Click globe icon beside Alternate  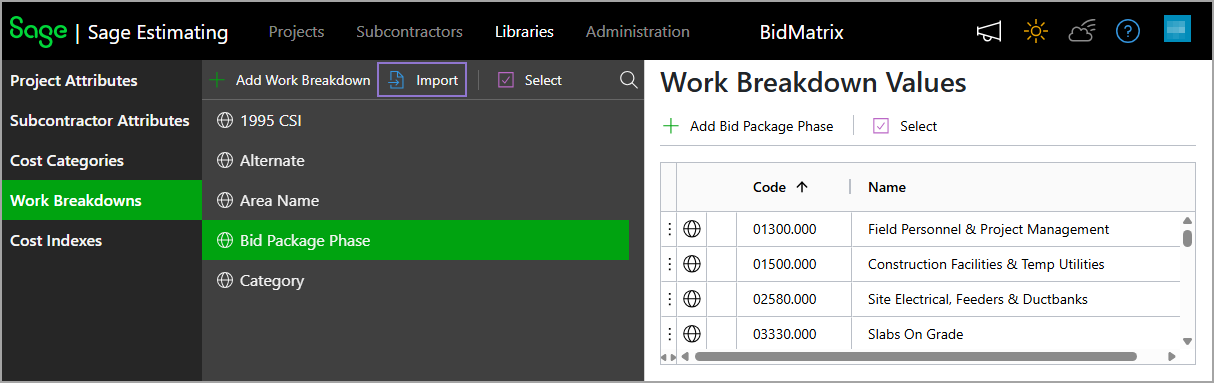point(225,161)
